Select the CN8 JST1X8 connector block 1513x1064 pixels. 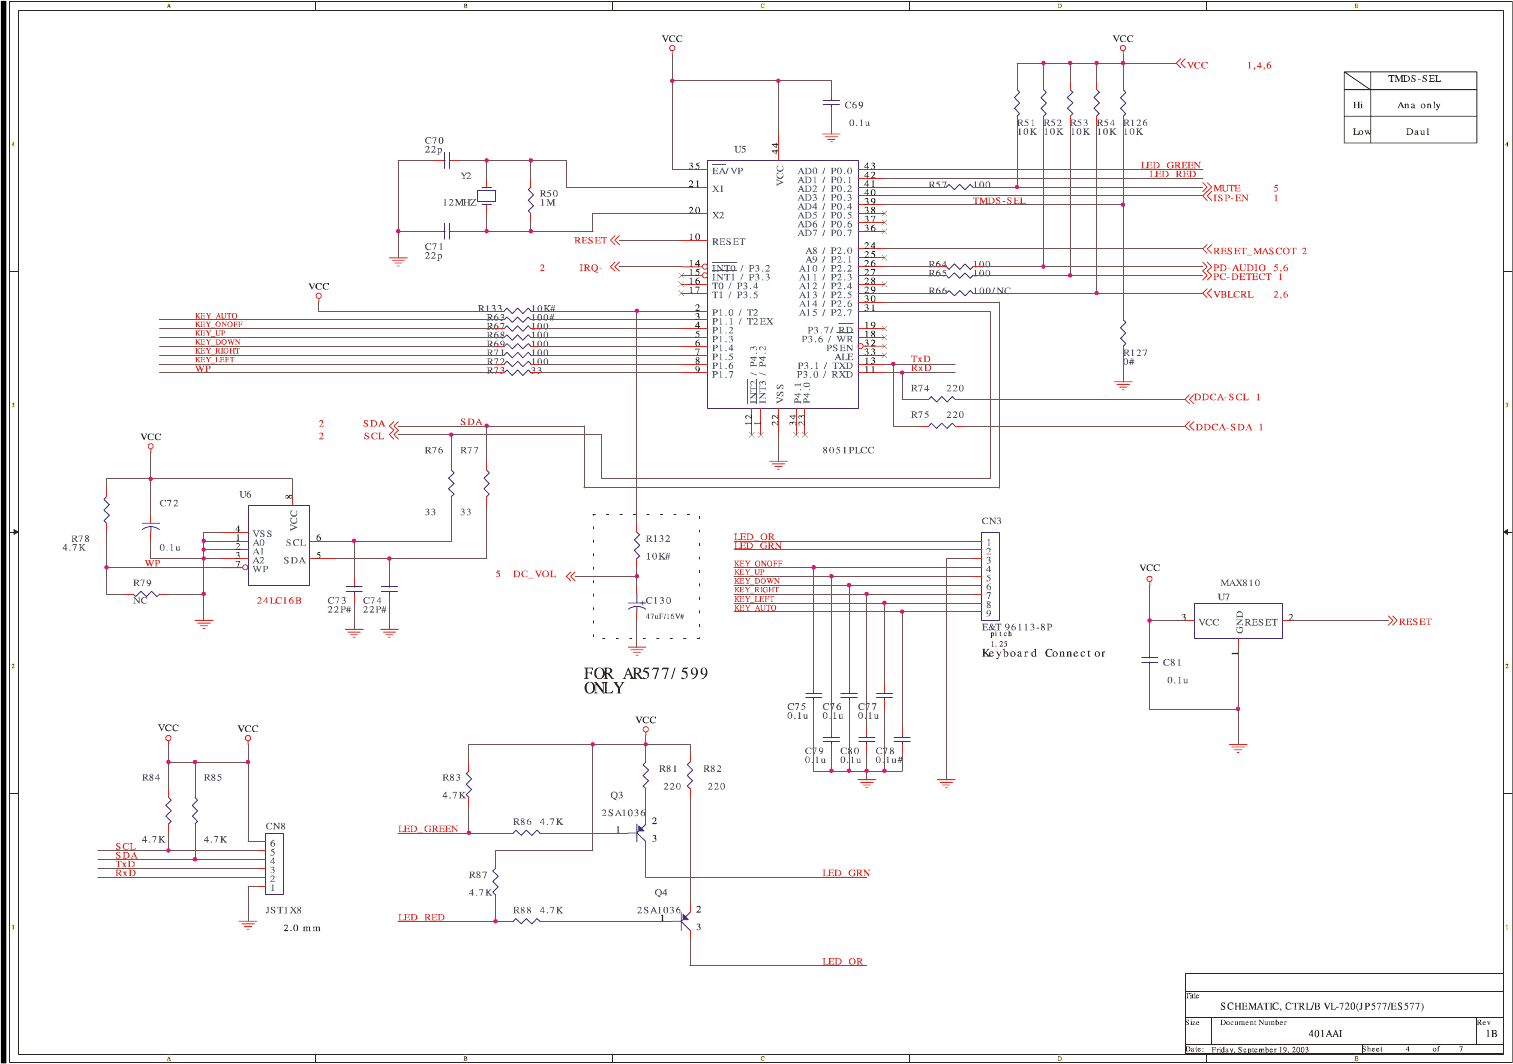[275, 865]
